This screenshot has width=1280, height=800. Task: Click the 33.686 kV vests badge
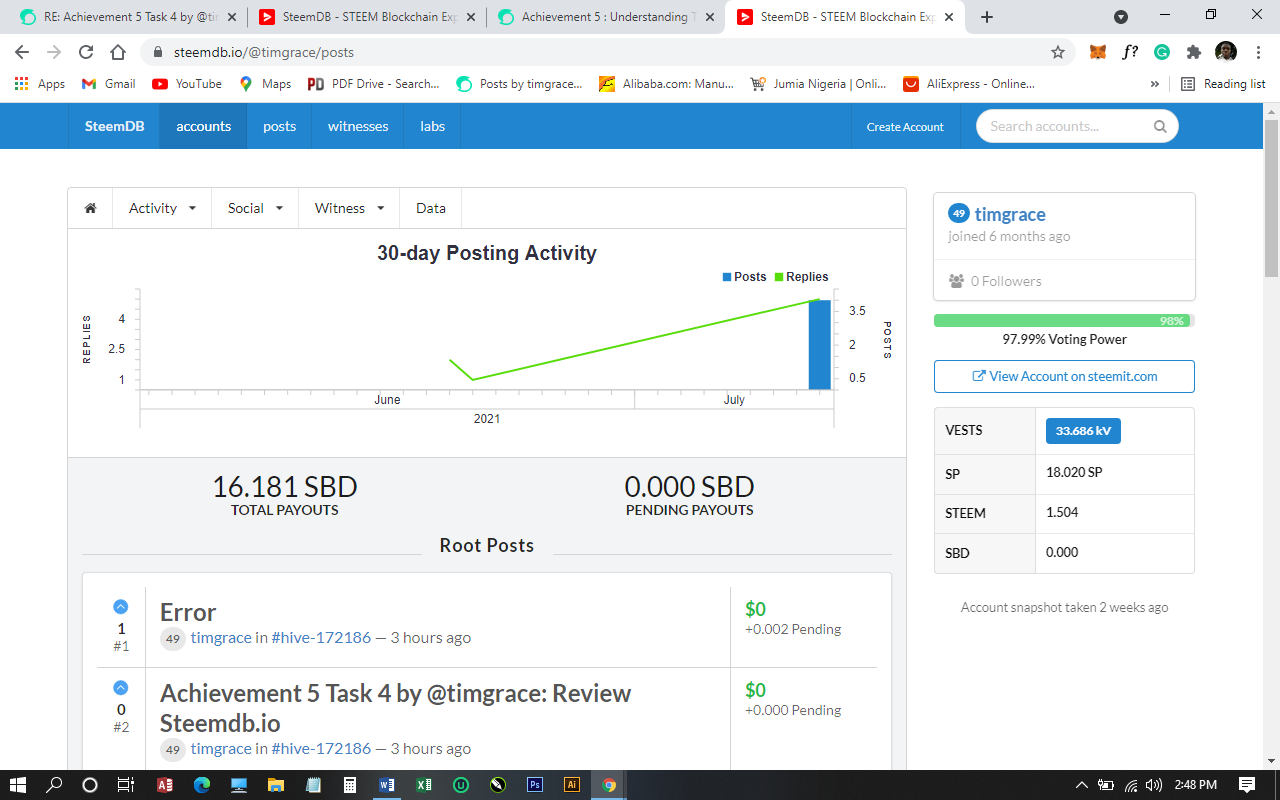click(1083, 431)
